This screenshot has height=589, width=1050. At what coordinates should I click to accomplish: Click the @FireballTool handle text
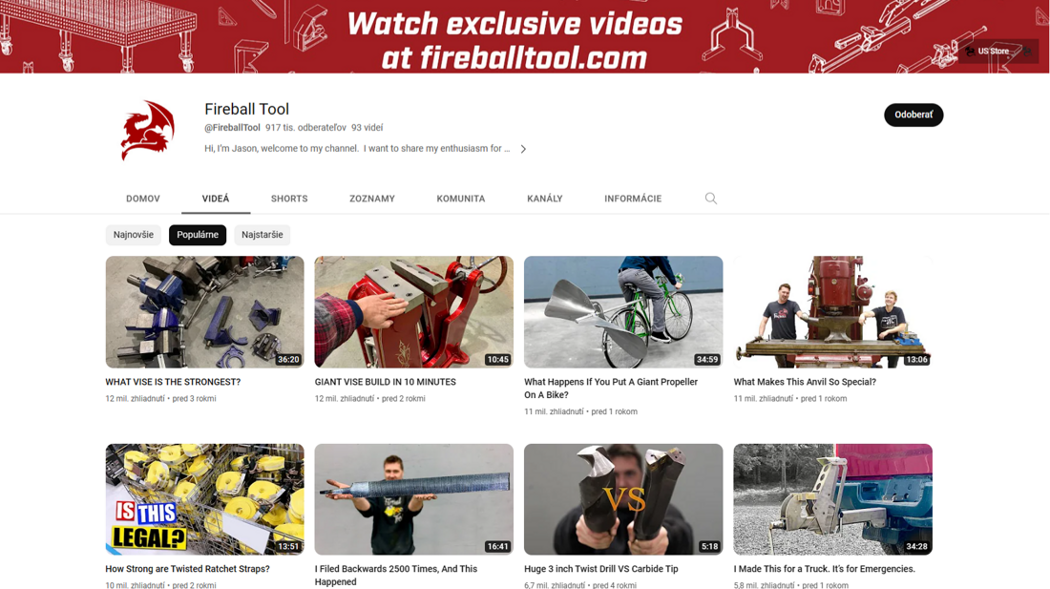232,128
